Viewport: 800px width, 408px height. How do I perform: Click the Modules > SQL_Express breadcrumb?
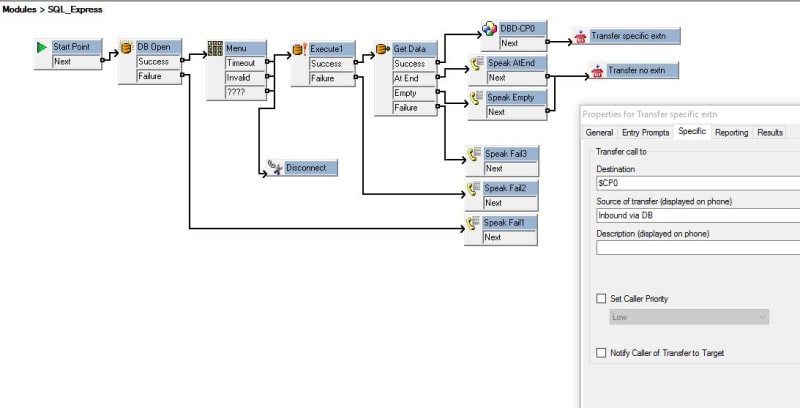[x=53, y=10]
